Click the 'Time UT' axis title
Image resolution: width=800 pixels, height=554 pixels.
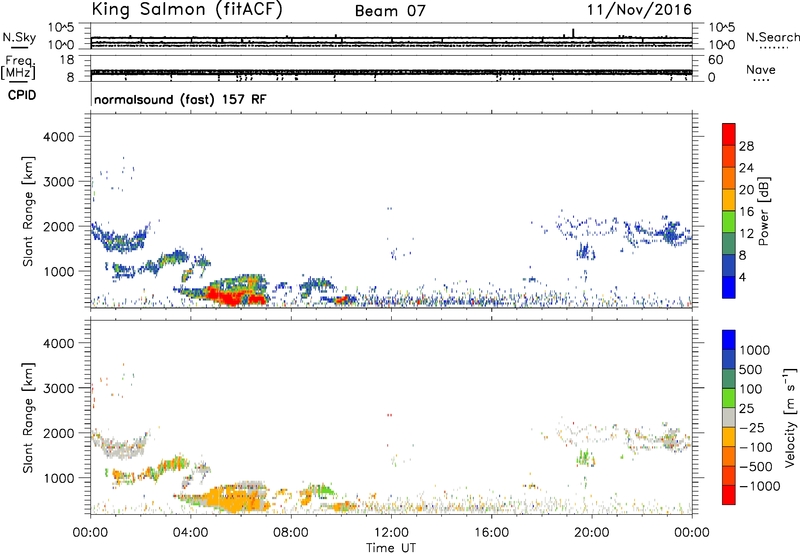(391, 548)
